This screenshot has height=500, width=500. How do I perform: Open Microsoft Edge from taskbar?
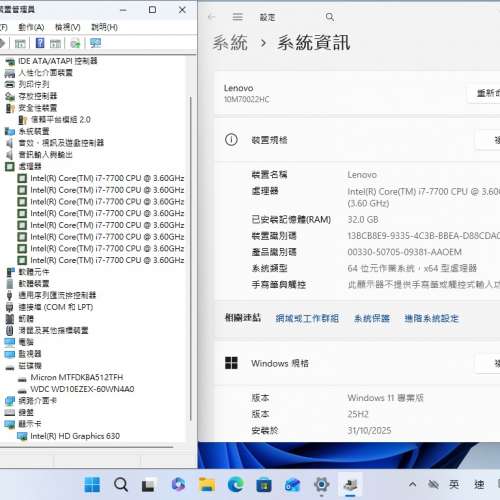click(x=235, y=484)
